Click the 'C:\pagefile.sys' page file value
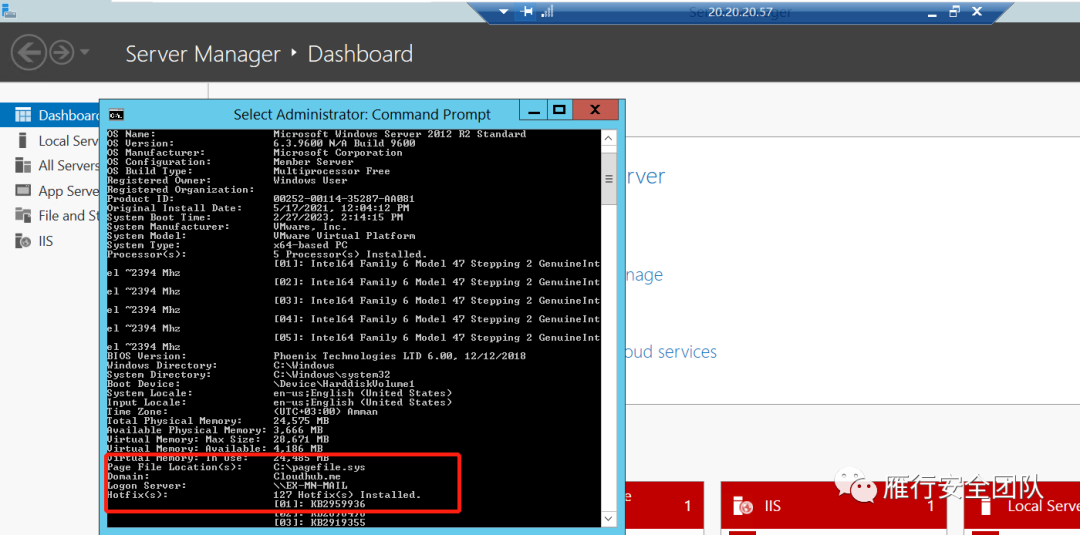 tap(319, 467)
